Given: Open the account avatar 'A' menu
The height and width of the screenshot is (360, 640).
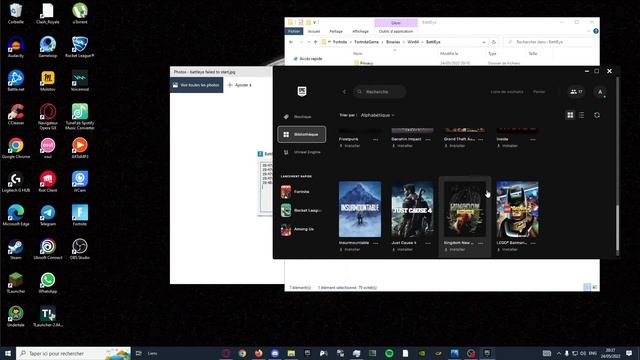Looking at the screenshot, I should (600, 92).
